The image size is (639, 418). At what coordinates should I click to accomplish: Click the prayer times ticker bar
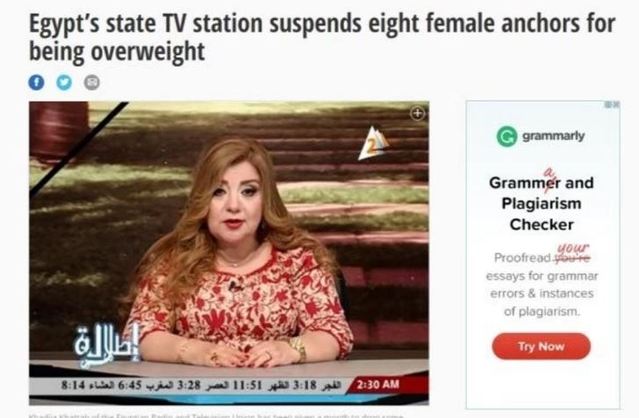(x=200, y=385)
